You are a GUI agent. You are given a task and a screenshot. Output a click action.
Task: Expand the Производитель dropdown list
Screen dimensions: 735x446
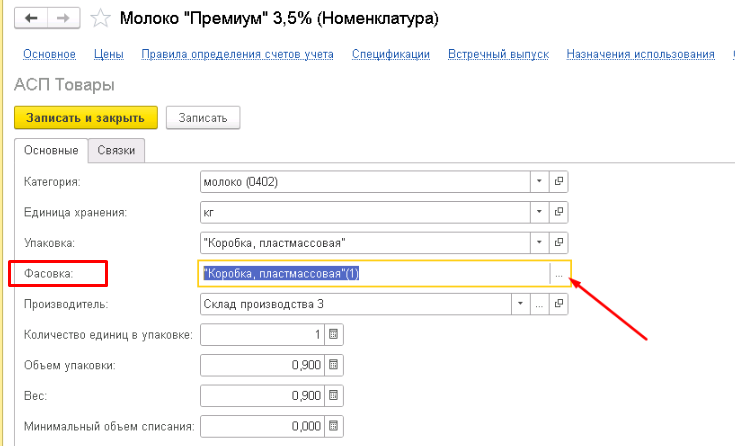tap(520, 304)
